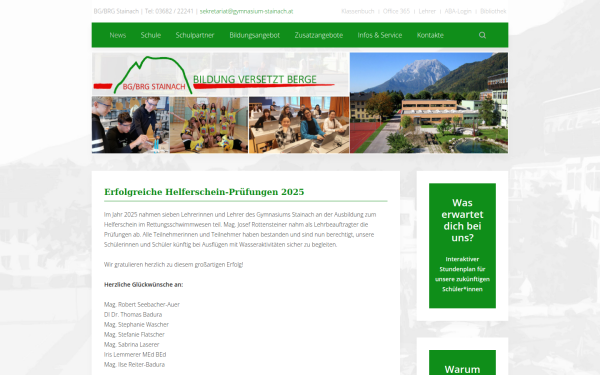Open the Klassenbuch link
600x375 pixels.
pos(357,11)
